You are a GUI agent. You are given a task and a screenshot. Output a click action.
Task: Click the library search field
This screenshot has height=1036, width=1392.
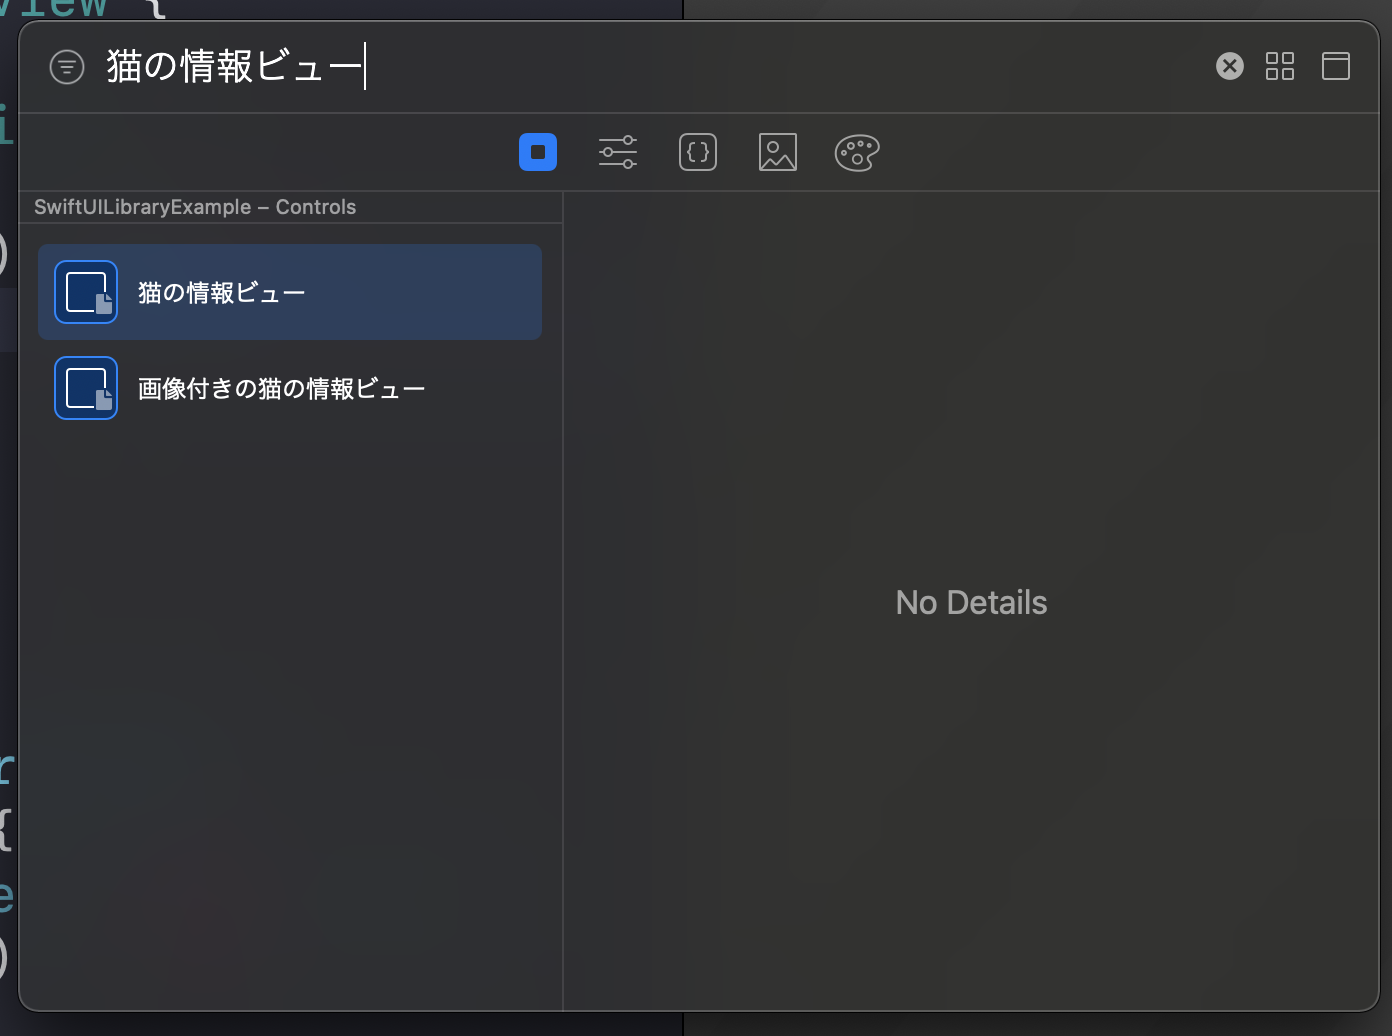tap(650, 66)
